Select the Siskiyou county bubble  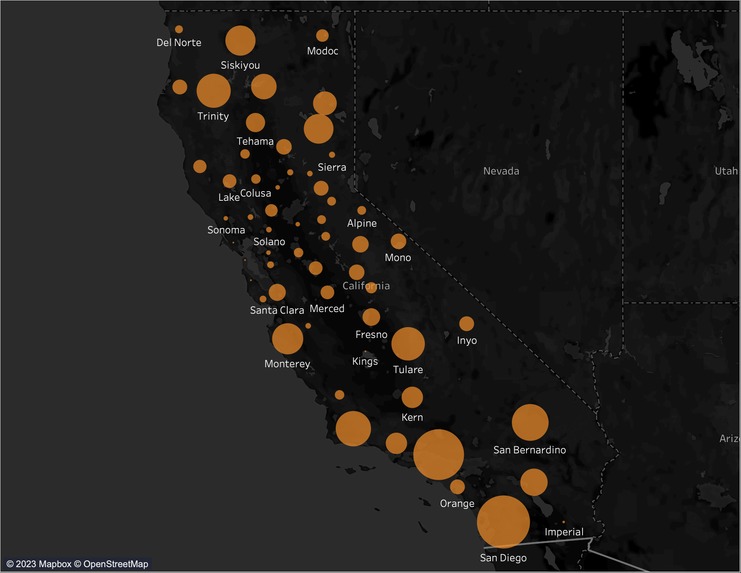[x=240, y=41]
